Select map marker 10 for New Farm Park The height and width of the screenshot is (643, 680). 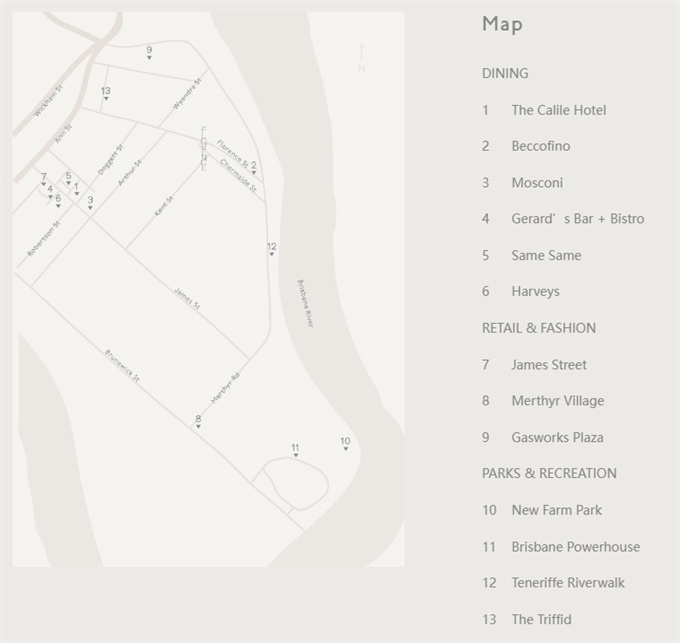[345, 444]
